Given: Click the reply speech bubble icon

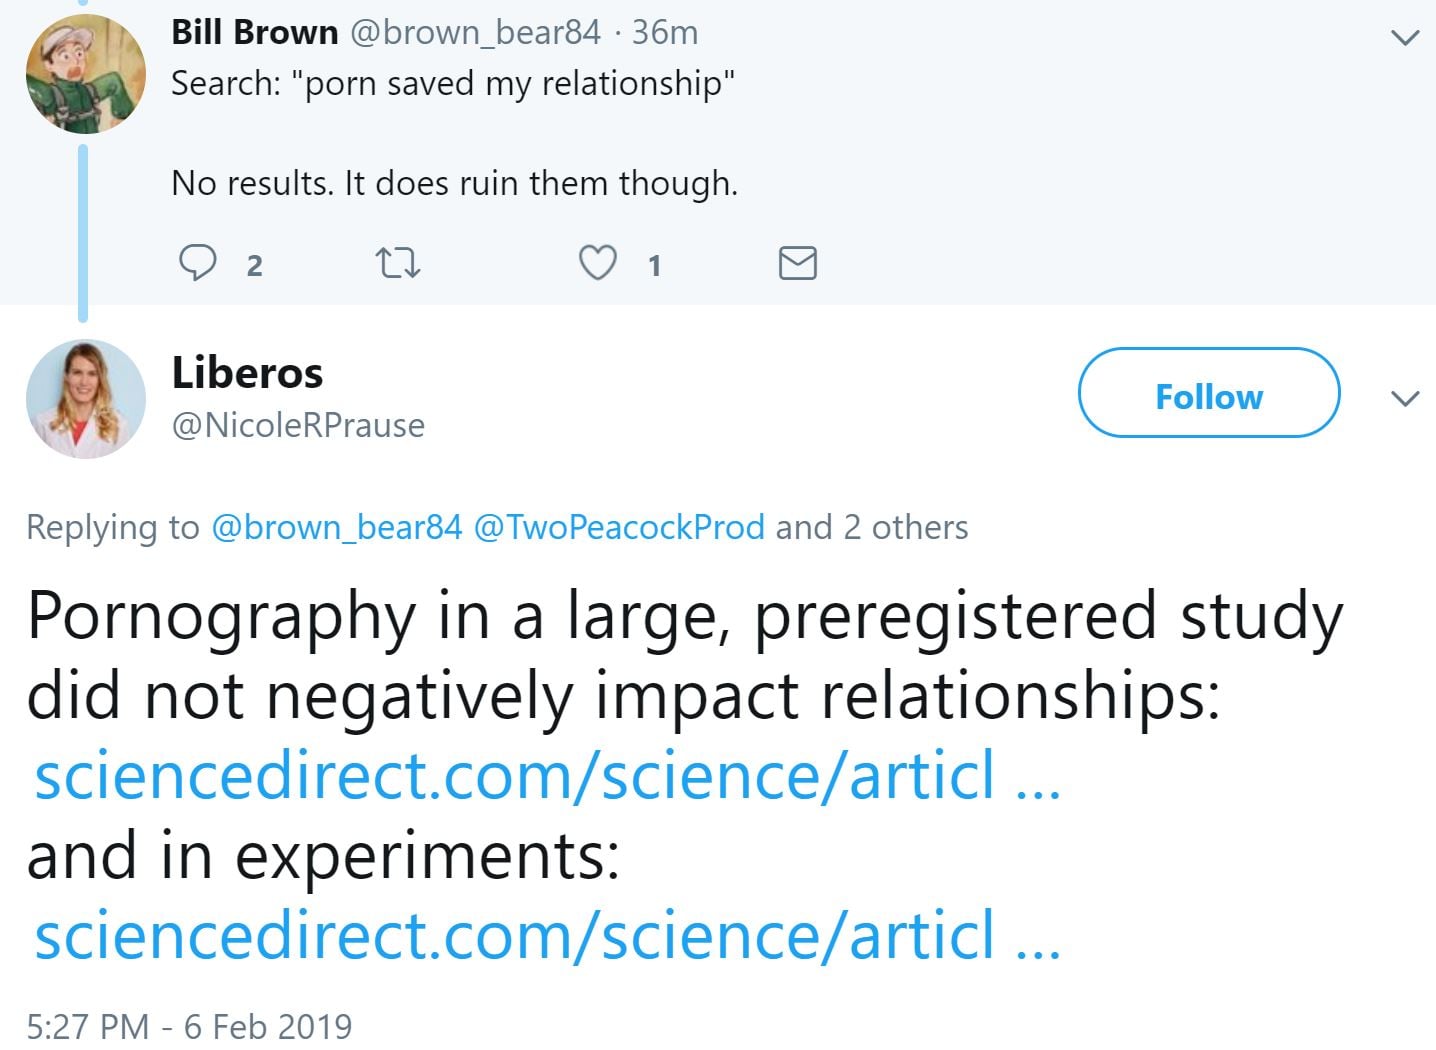Looking at the screenshot, I should coord(198,263).
